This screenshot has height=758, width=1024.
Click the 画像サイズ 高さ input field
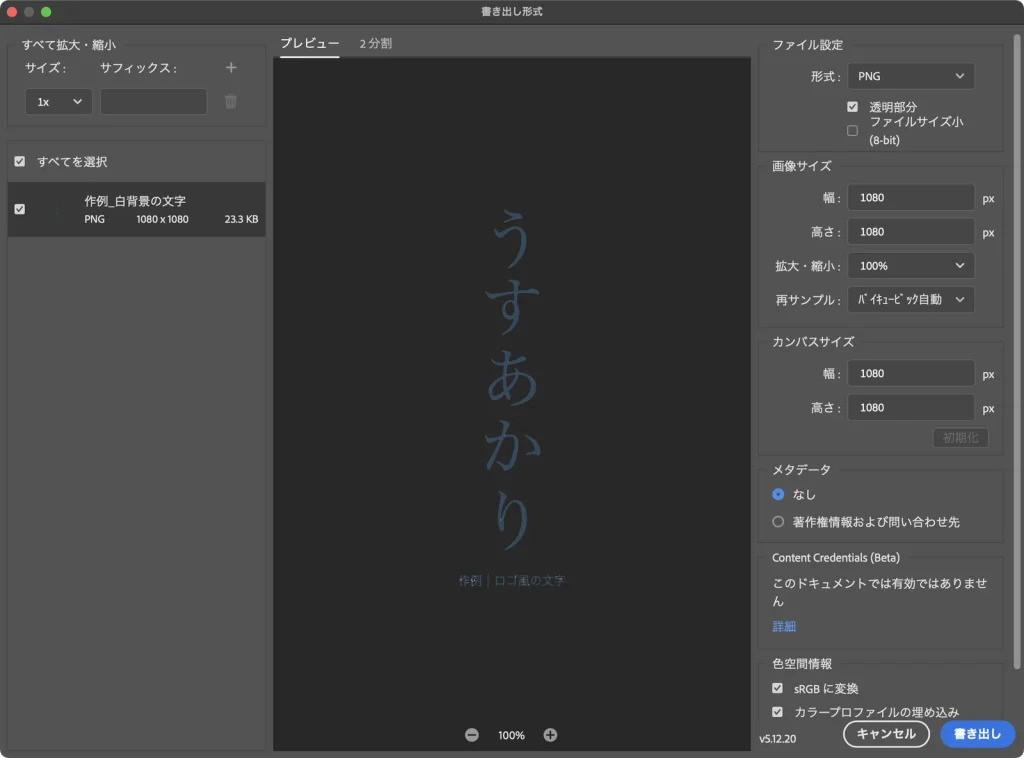(x=910, y=232)
